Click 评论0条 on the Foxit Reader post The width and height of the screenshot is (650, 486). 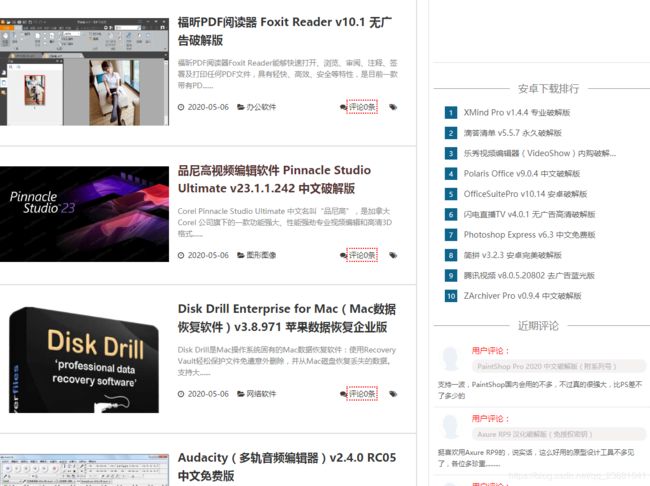pyautogui.click(x=362, y=107)
